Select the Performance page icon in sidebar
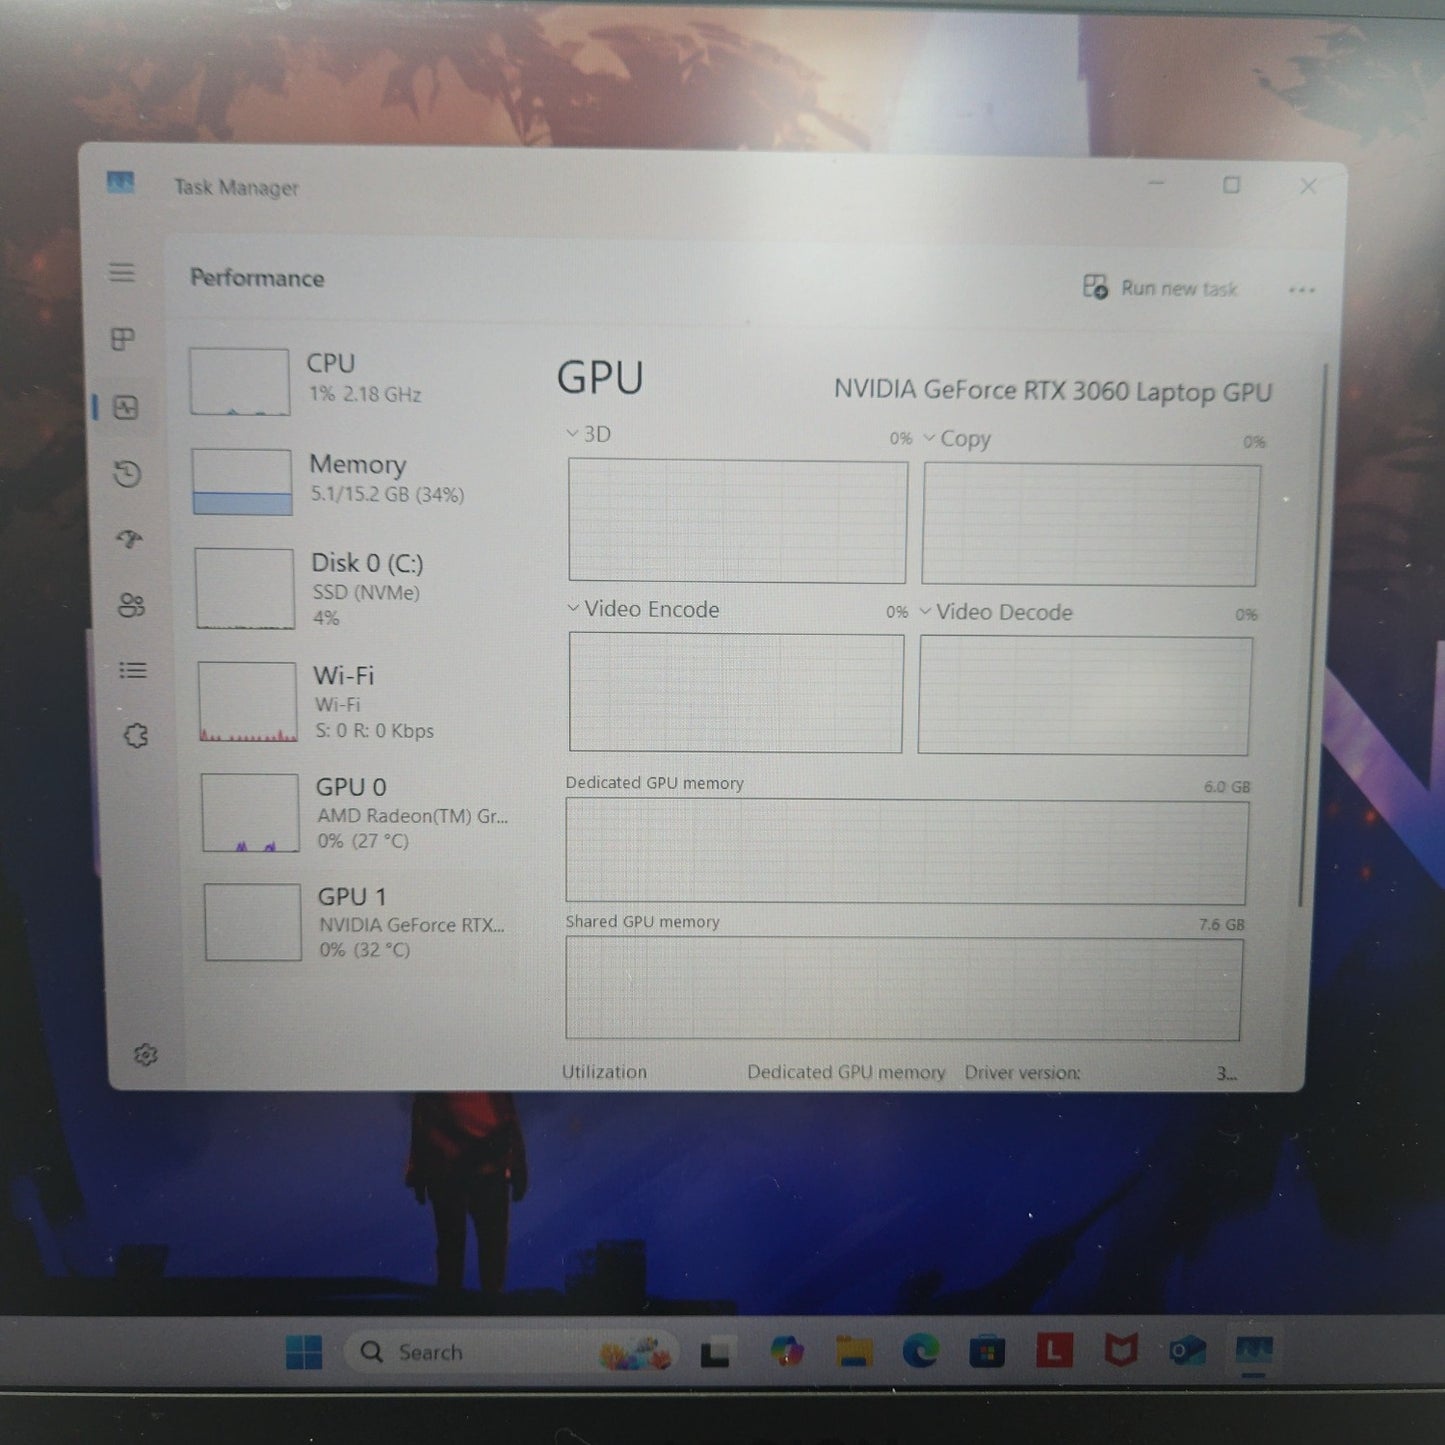This screenshot has height=1445, width=1445. [126, 407]
